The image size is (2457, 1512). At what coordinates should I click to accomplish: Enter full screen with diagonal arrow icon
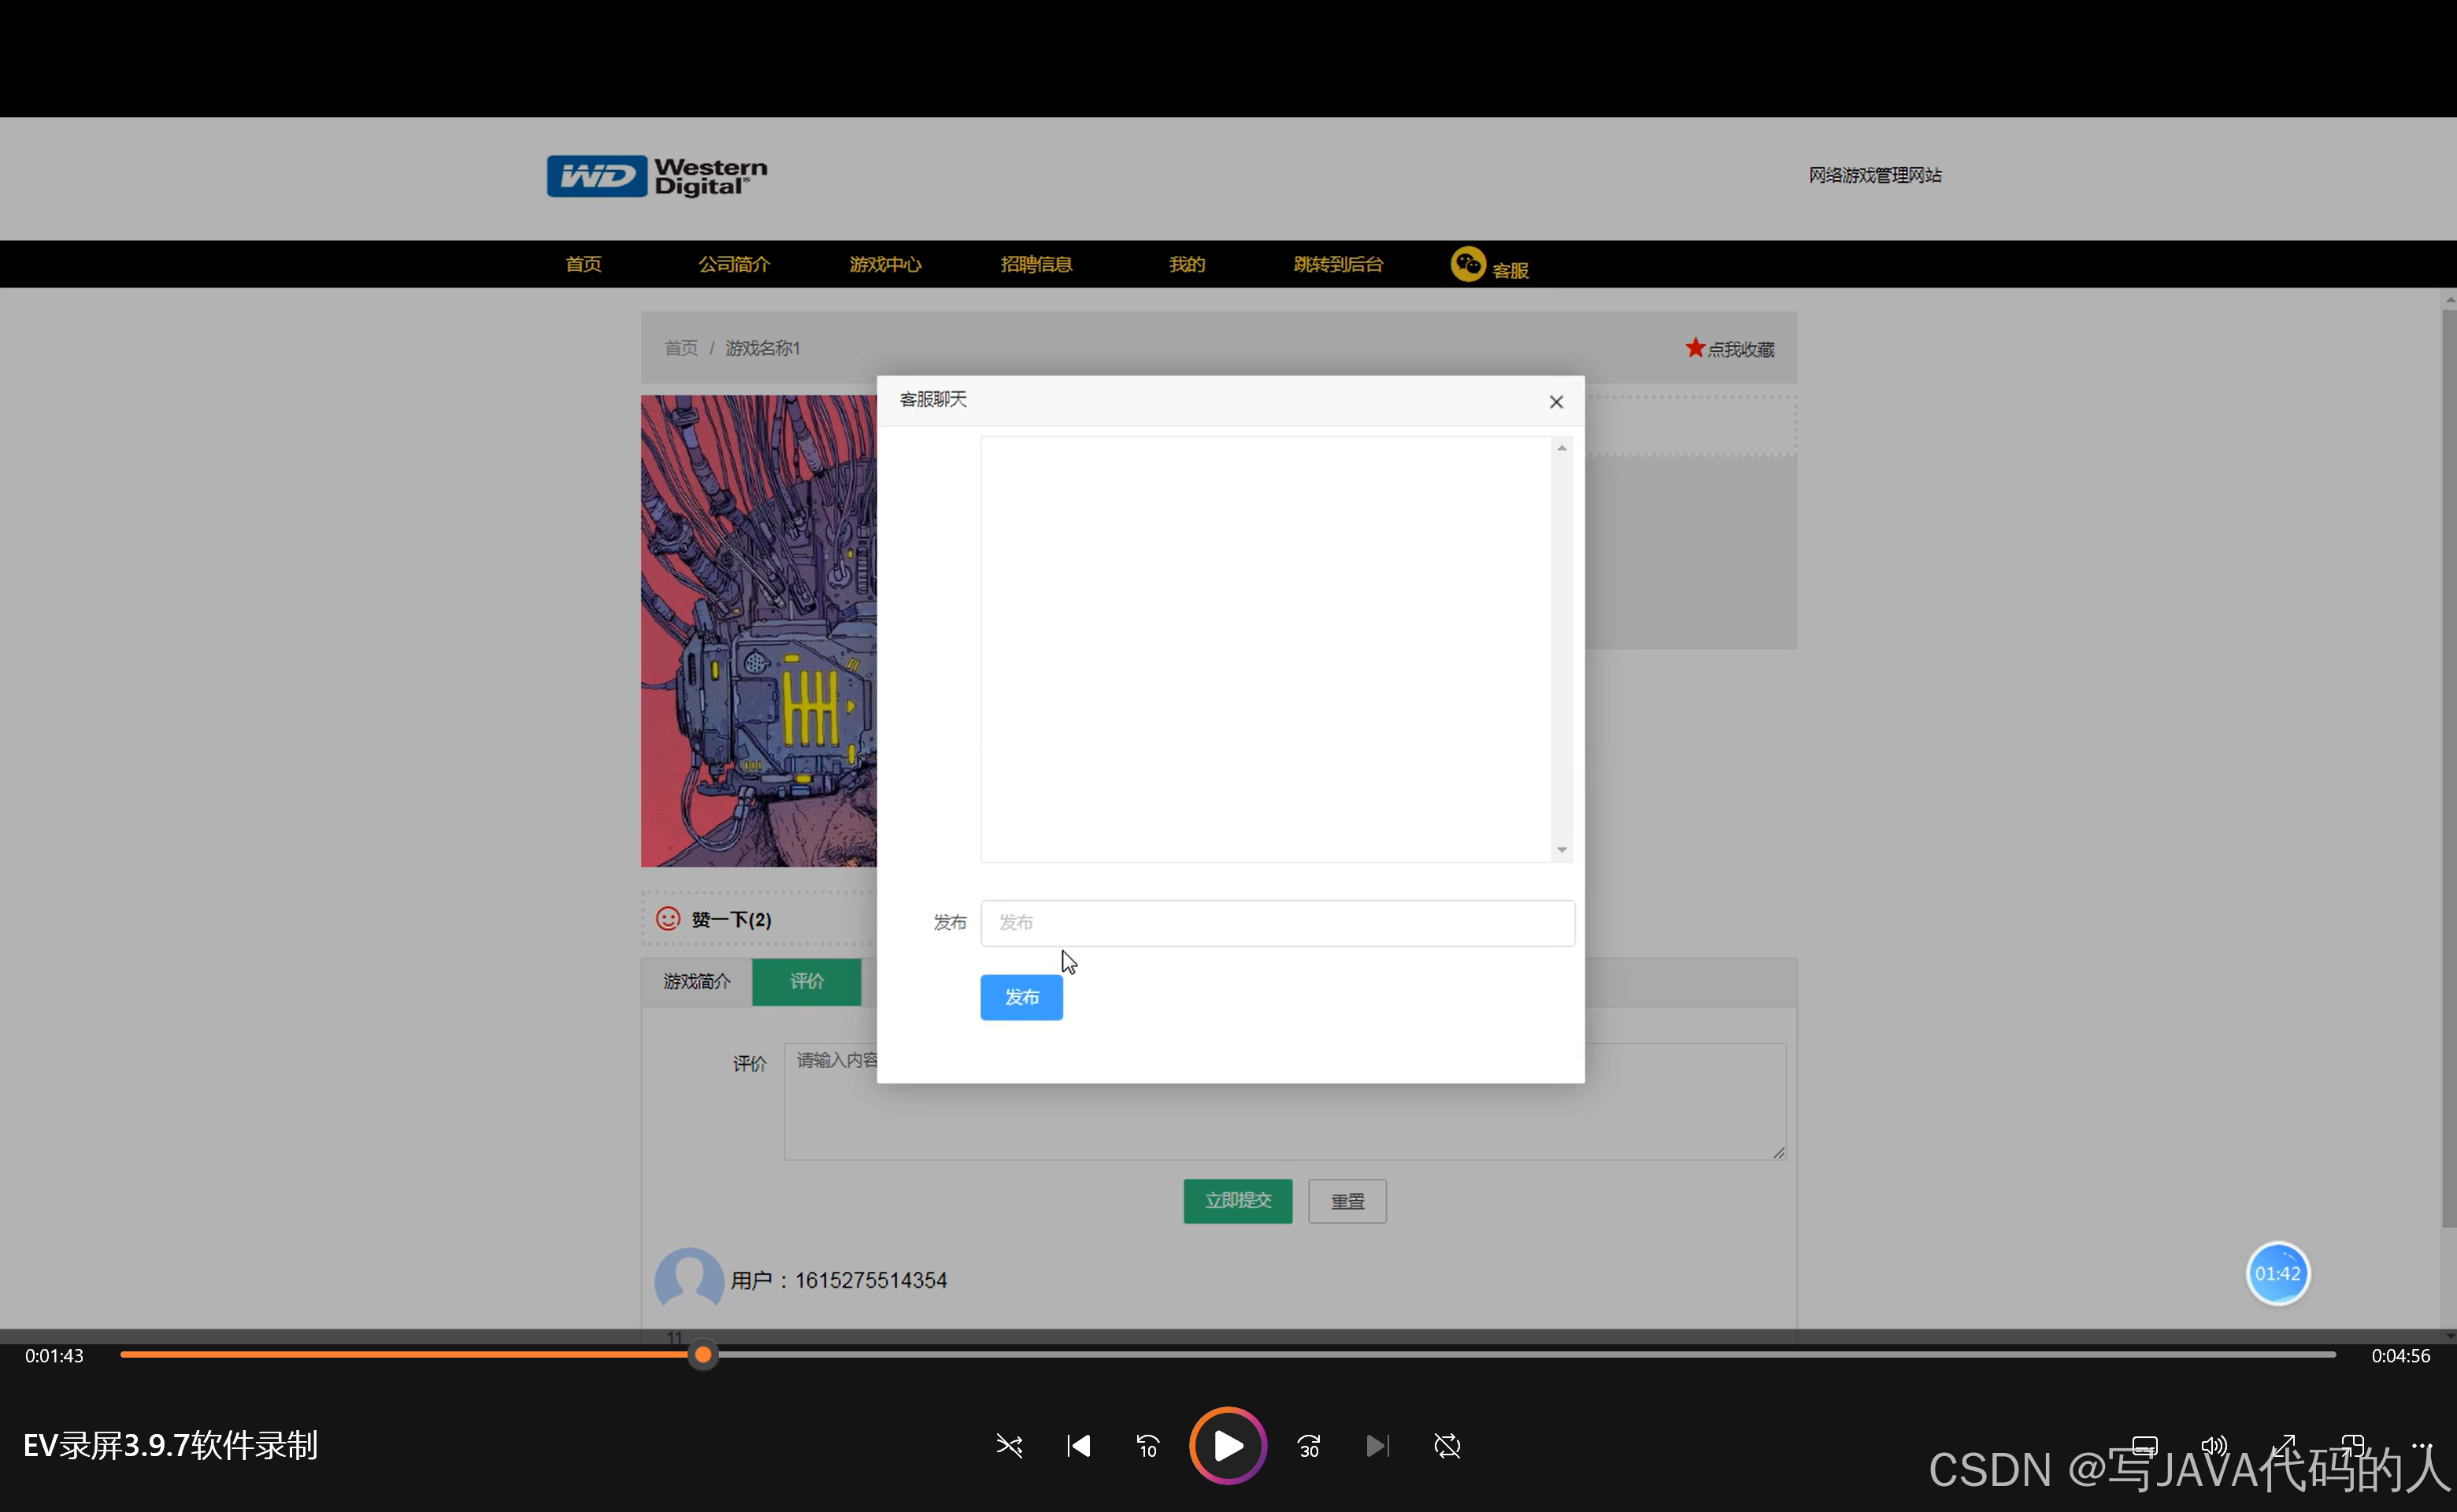(x=2284, y=1446)
